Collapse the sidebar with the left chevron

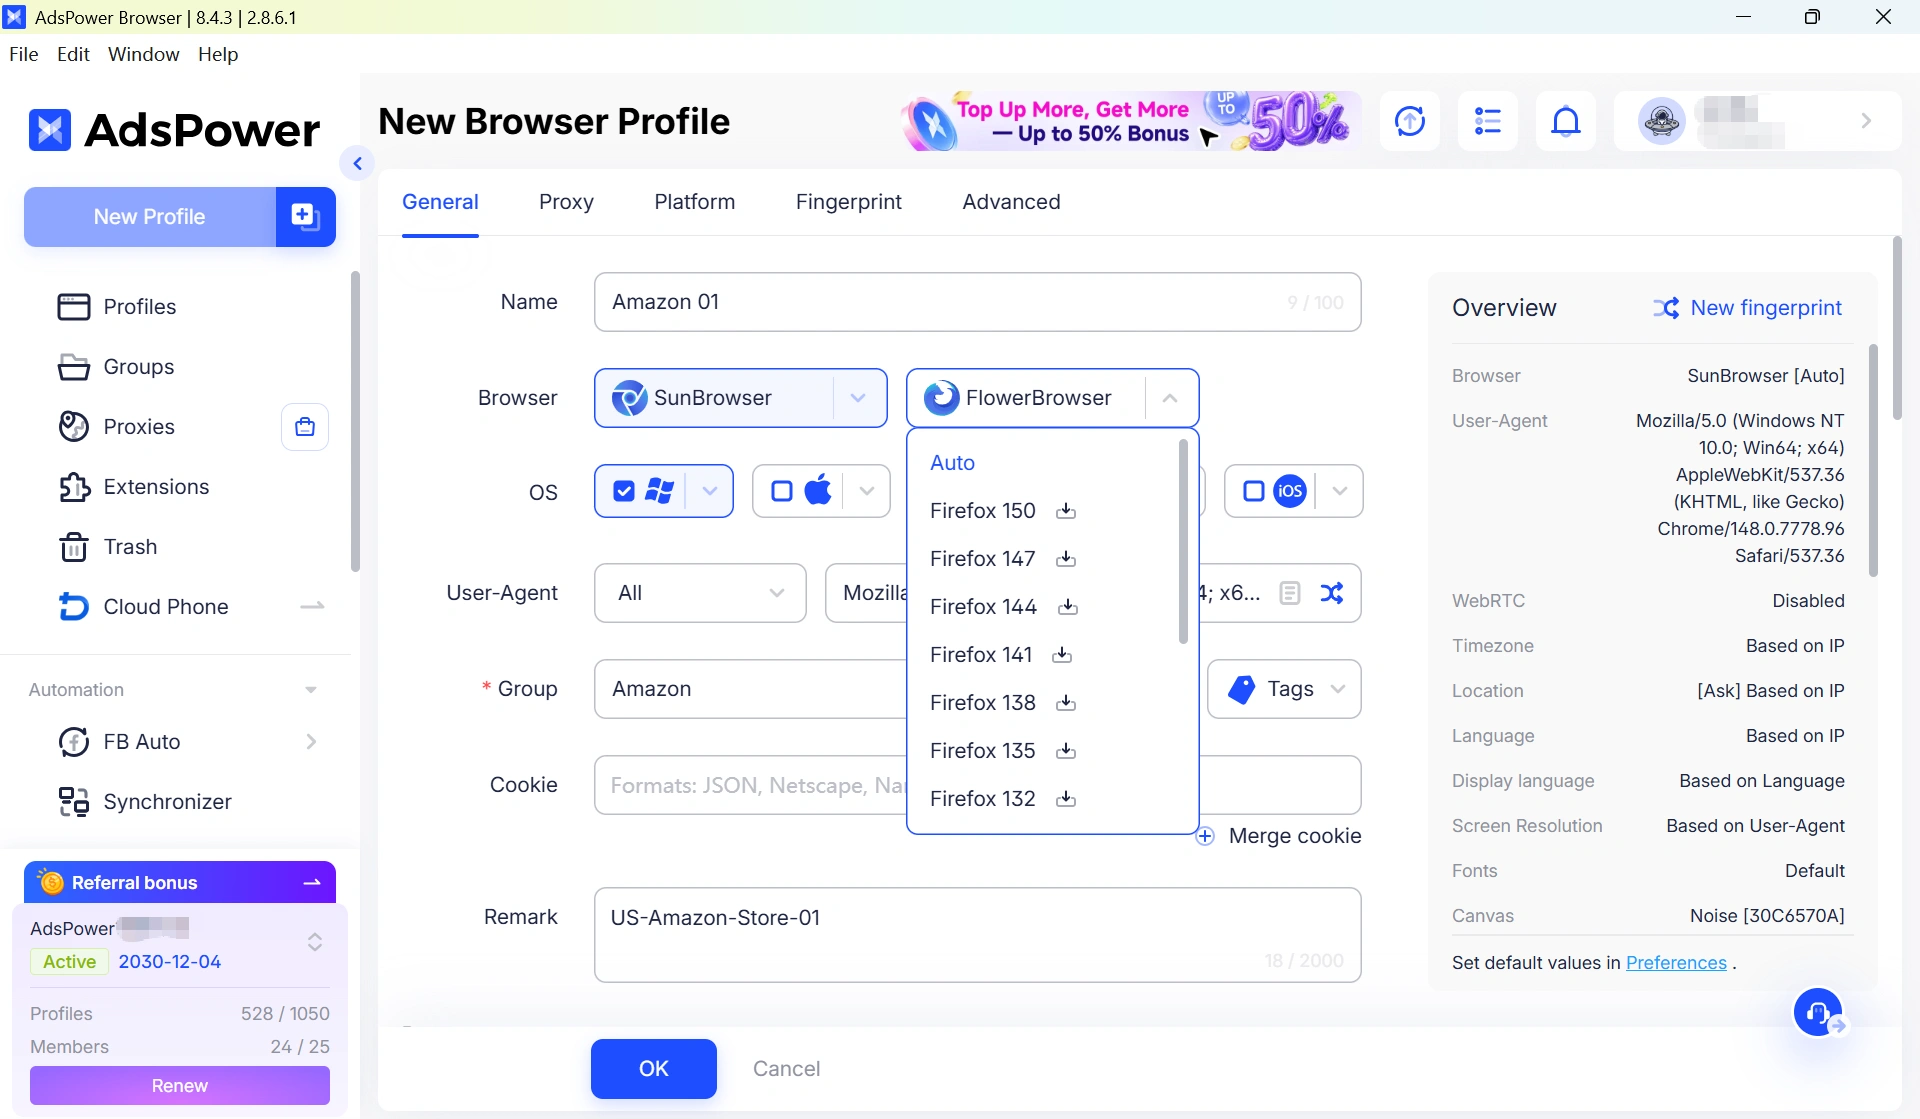(357, 163)
